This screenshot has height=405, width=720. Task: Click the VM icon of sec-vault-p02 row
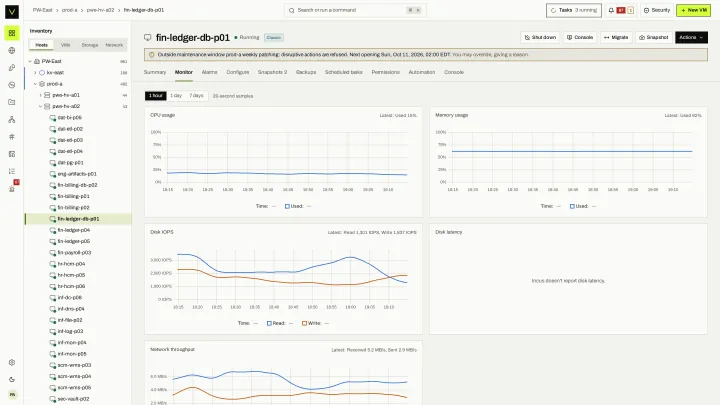(52, 399)
